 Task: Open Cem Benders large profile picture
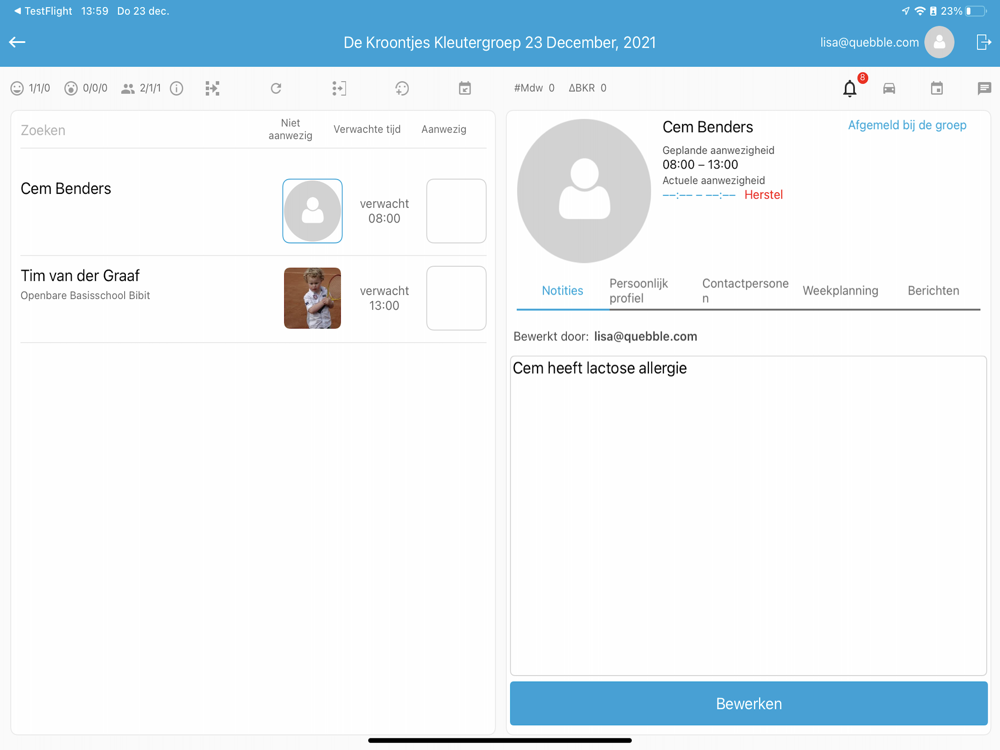point(584,191)
